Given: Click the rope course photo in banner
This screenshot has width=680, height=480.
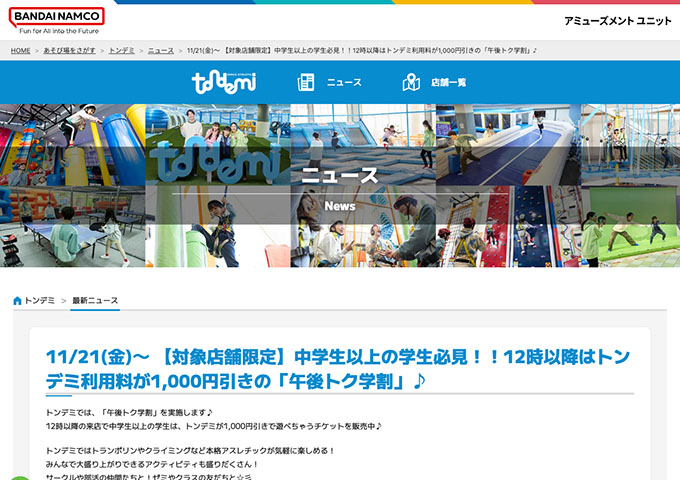Looking at the screenshot, I should click(x=631, y=145).
